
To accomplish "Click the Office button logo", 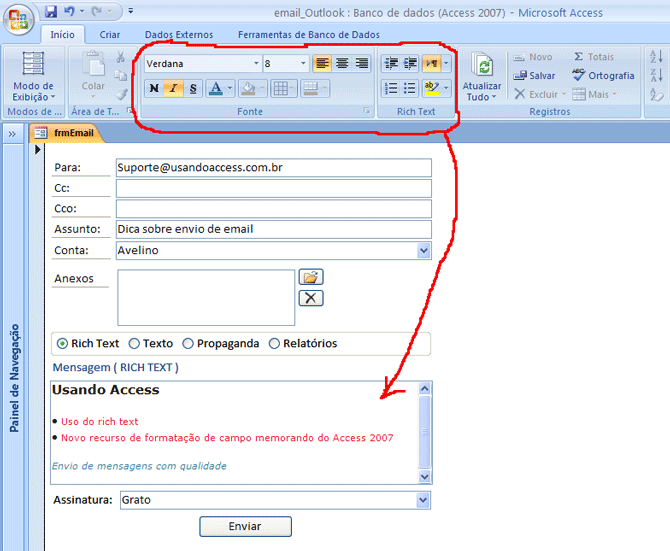I will pos(18,20).
